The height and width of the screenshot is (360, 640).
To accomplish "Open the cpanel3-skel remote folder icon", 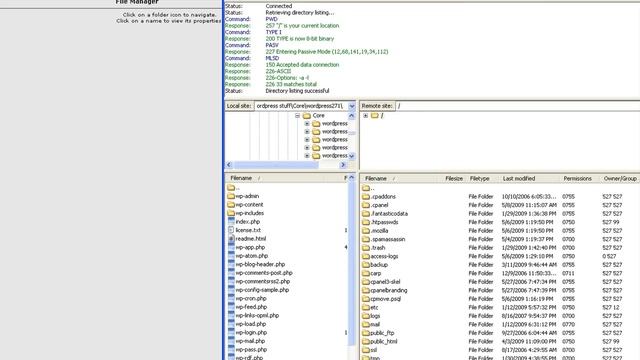I will point(366,282).
